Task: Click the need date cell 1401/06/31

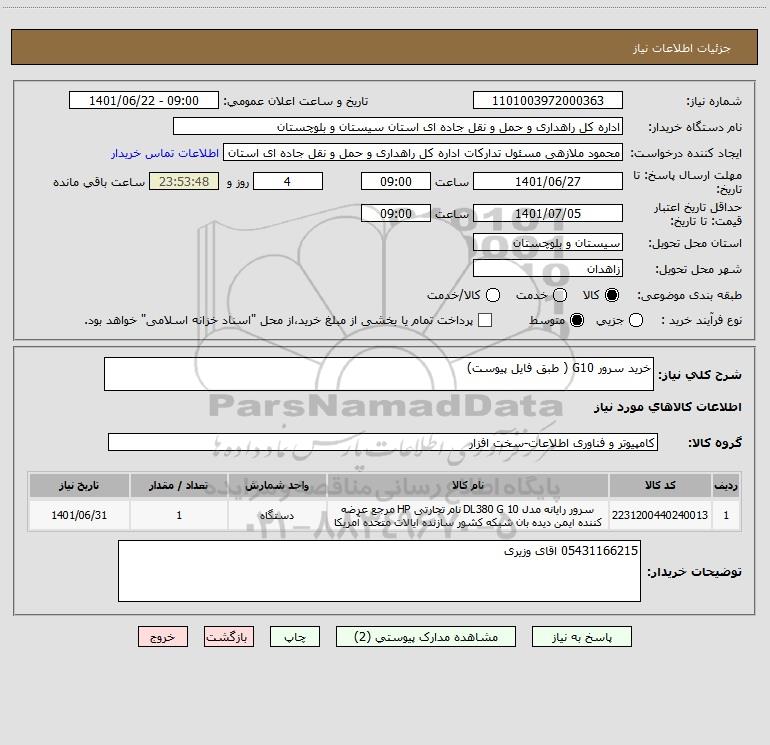Action: [79, 515]
